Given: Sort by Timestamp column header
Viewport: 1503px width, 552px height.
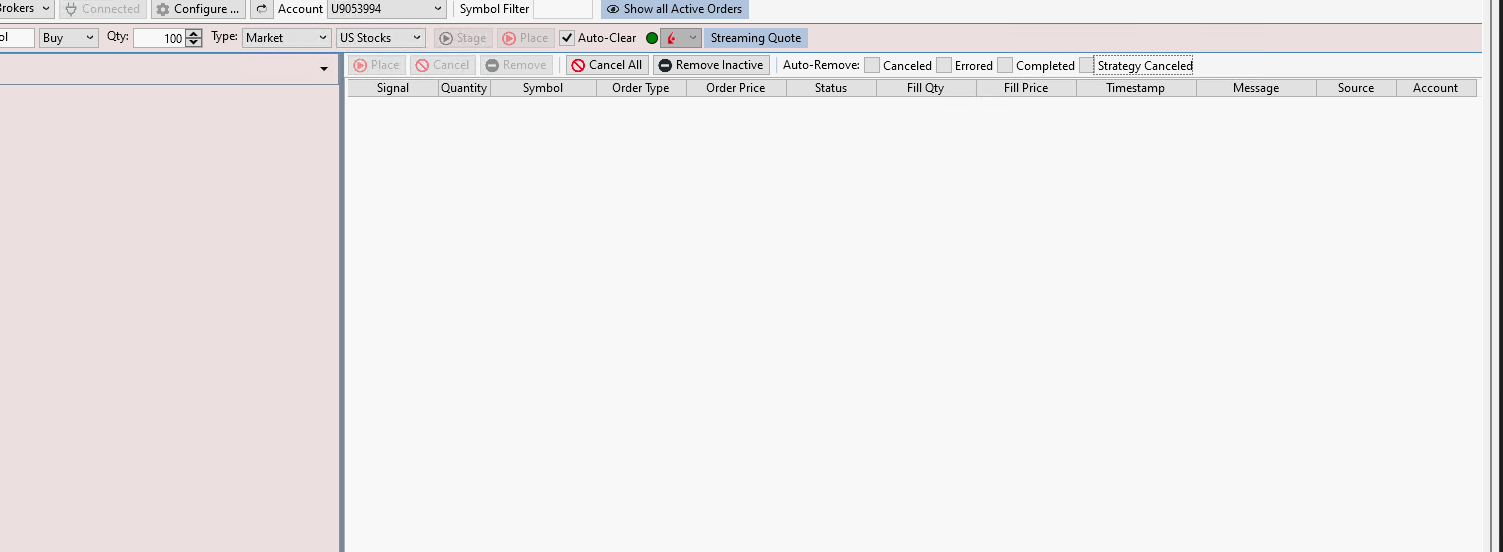Looking at the screenshot, I should pos(1136,88).
